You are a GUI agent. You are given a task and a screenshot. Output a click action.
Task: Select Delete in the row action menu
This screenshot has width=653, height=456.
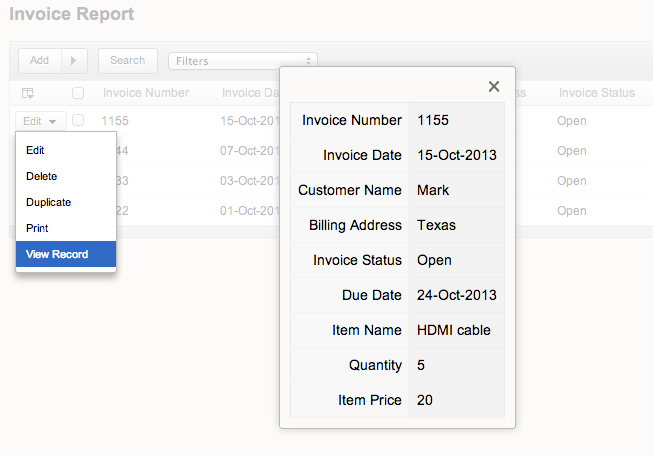click(42, 176)
